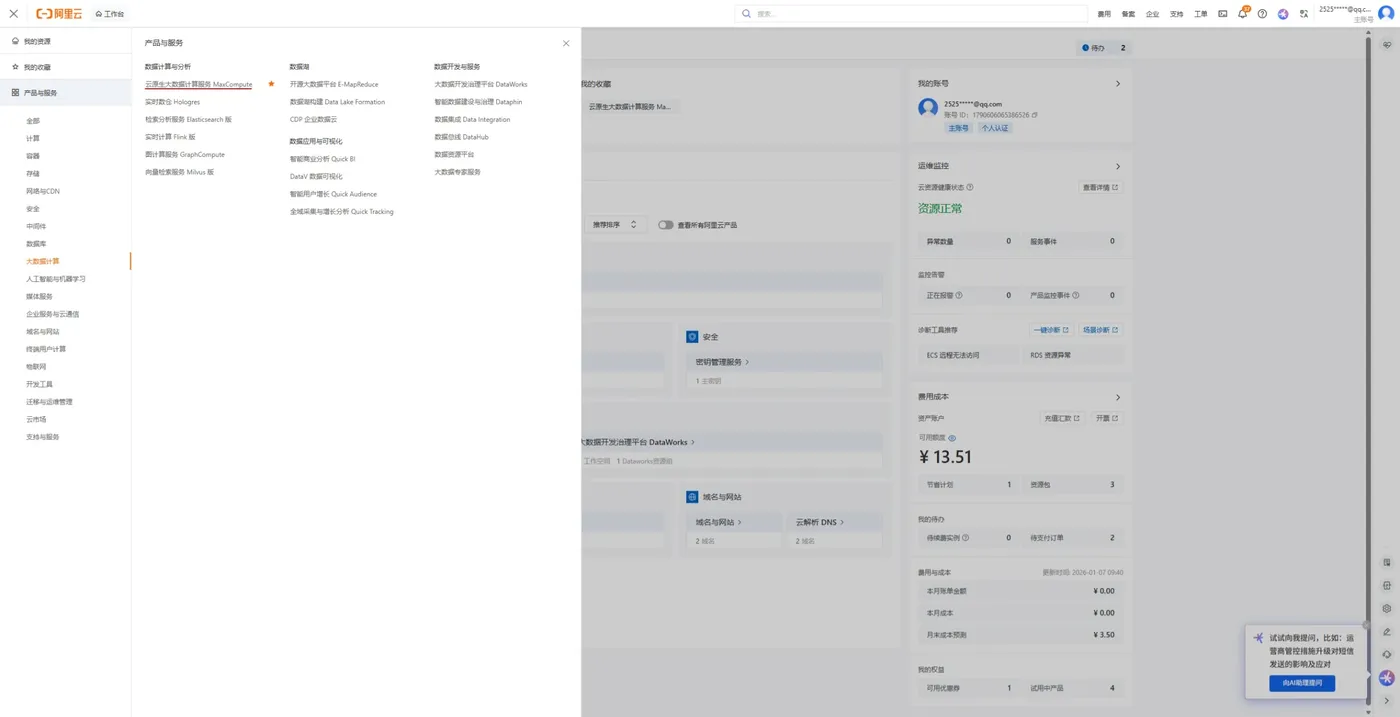Favorite star next to MaxCompute
Screen dimensions: 1400x717
(x=271, y=84)
